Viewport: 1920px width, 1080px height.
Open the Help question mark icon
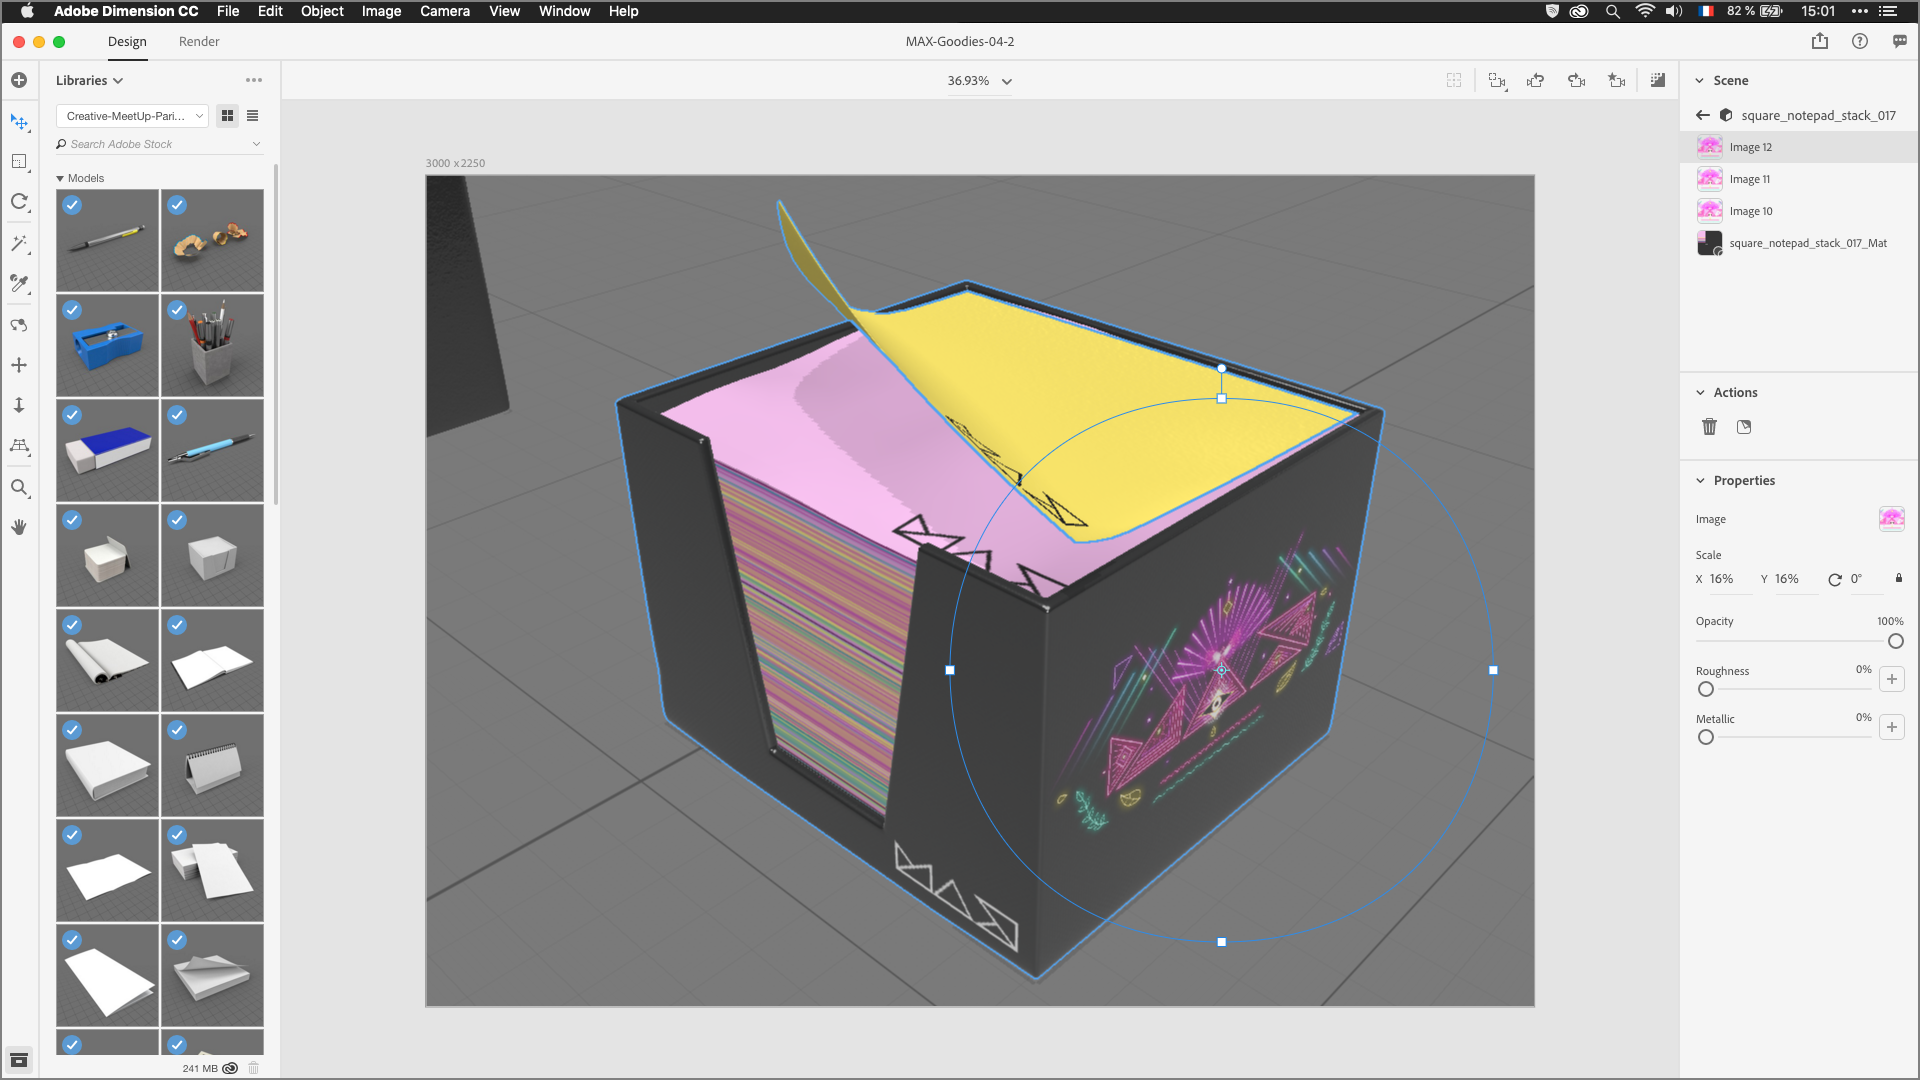[x=1860, y=41]
